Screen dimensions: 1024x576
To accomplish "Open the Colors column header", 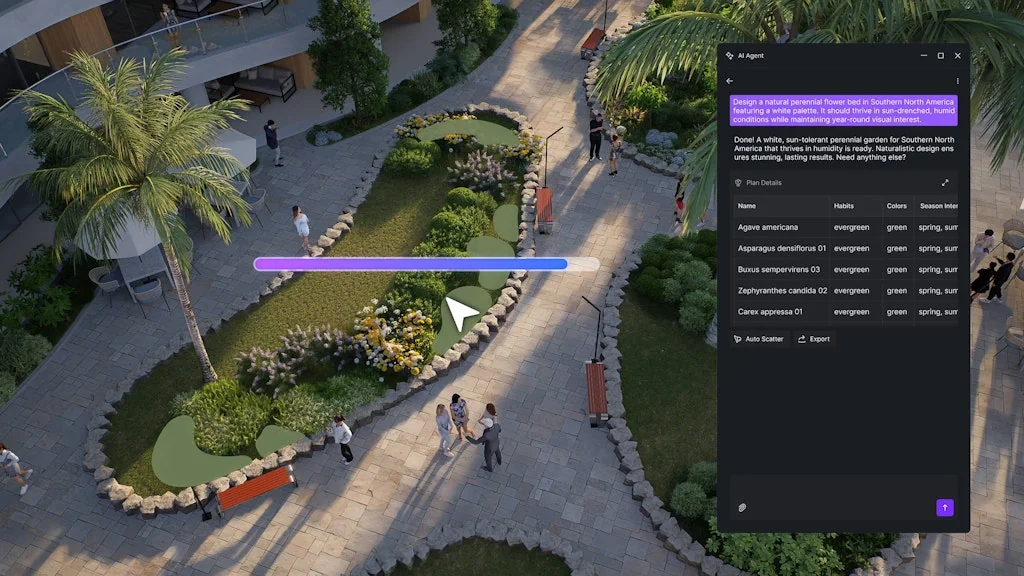I will (896, 206).
